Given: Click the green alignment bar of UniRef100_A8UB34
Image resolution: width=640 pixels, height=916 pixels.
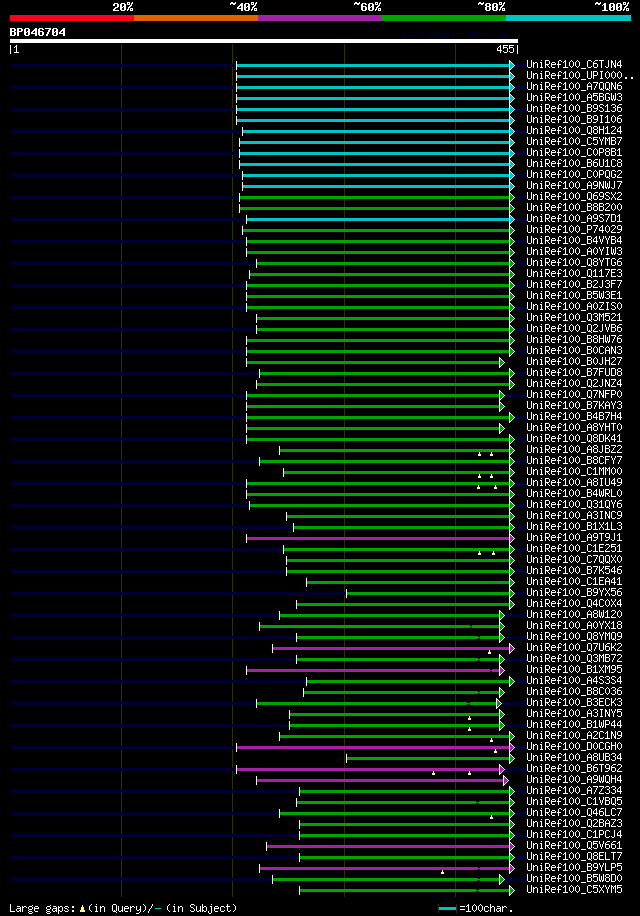Looking at the screenshot, I should 429,758.
